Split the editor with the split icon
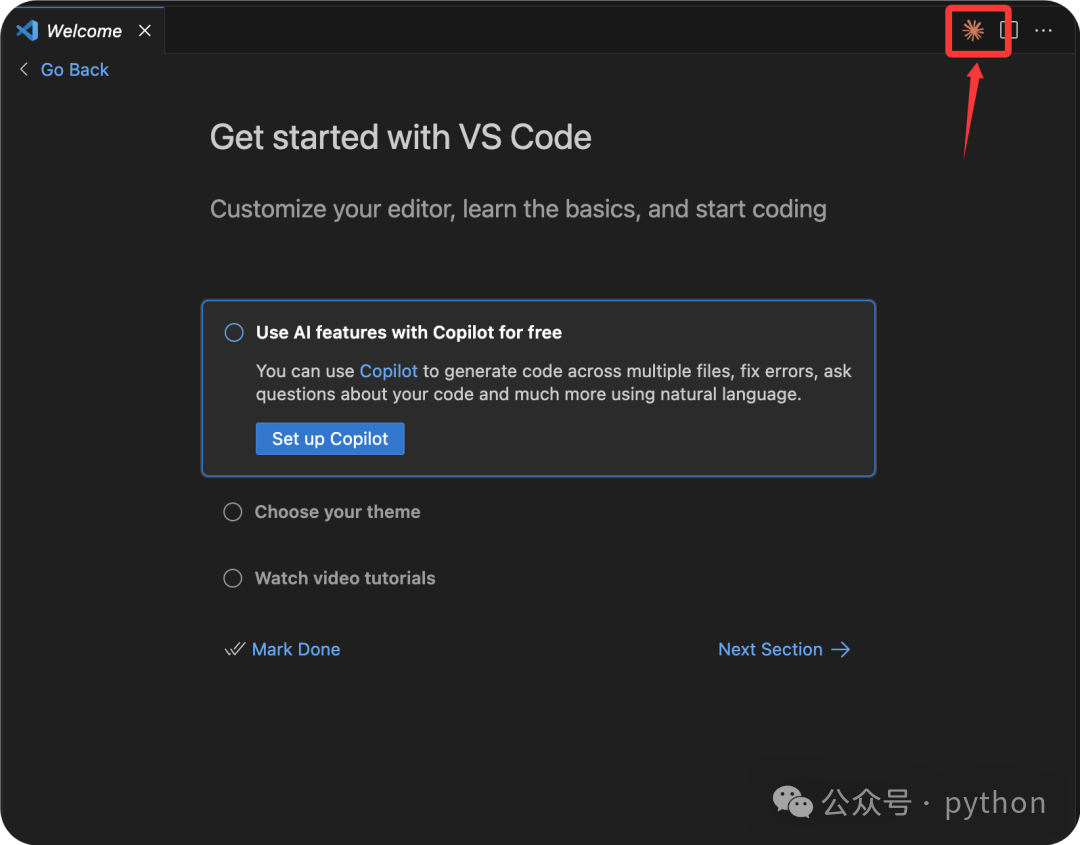Viewport: 1080px width, 845px height. [1009, 30]
